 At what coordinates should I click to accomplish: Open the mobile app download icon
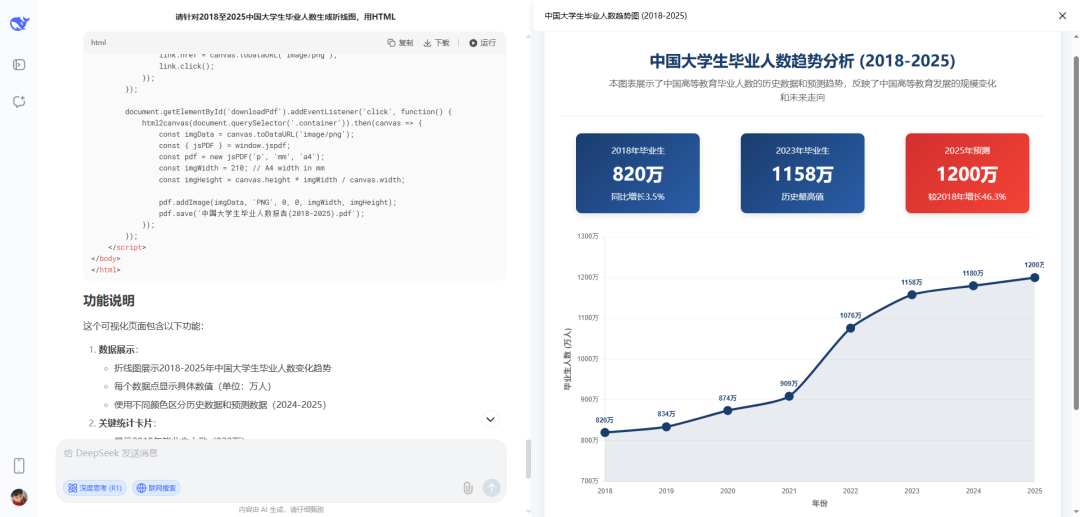(x=19, y=466)
